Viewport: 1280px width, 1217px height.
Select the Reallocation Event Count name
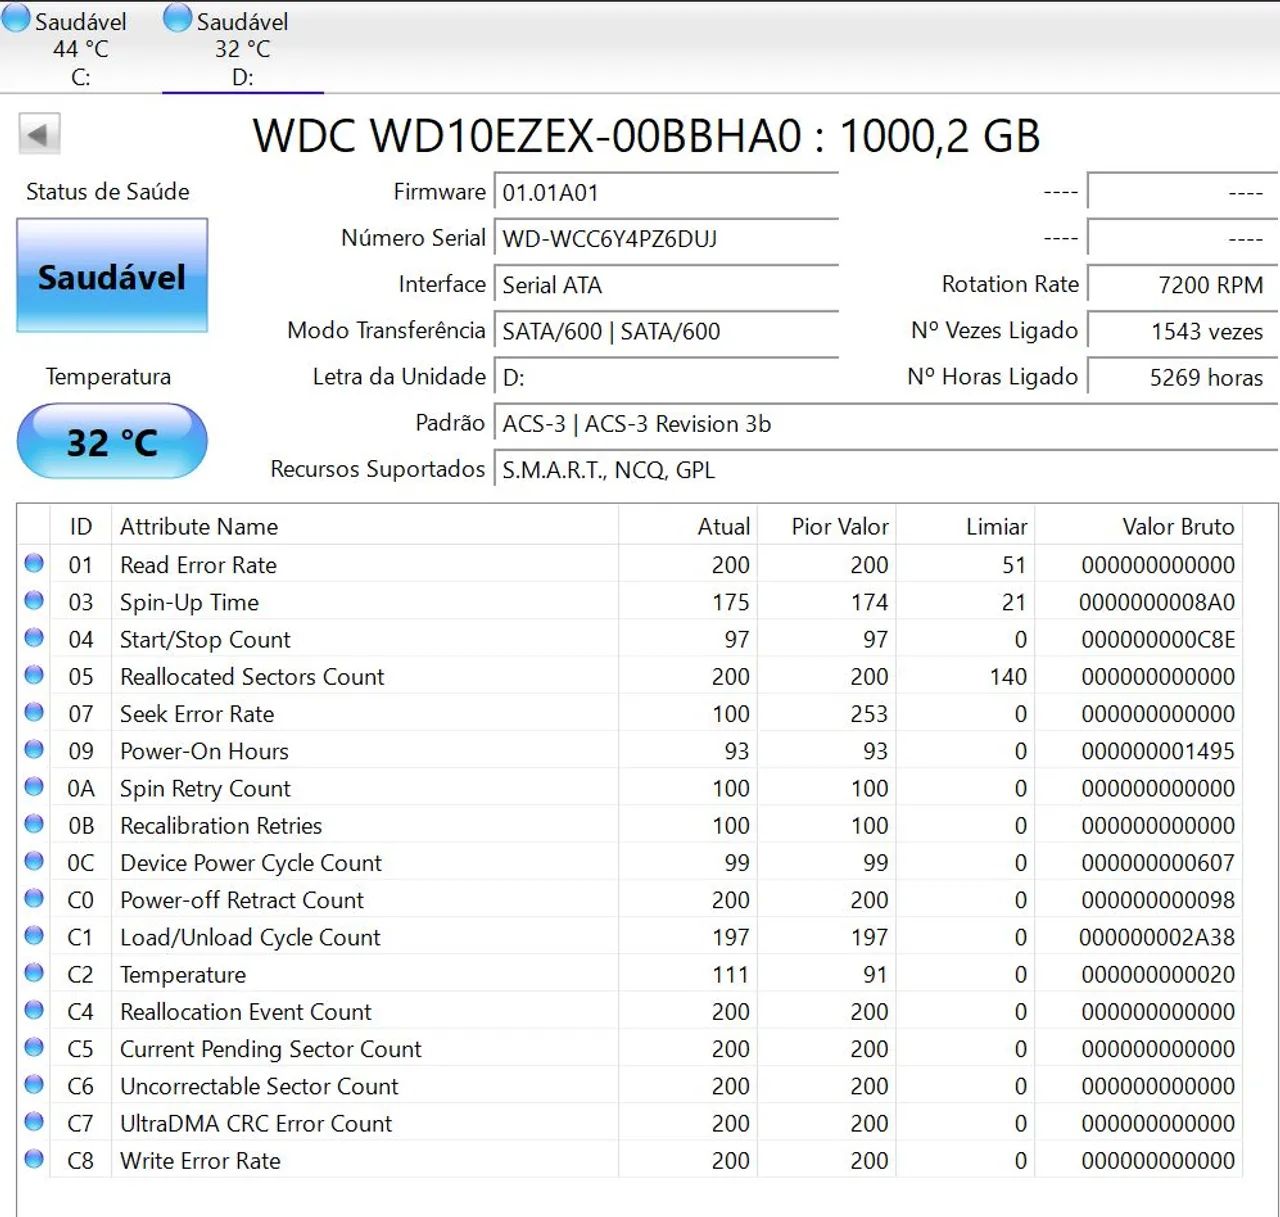click(246, 1012)
